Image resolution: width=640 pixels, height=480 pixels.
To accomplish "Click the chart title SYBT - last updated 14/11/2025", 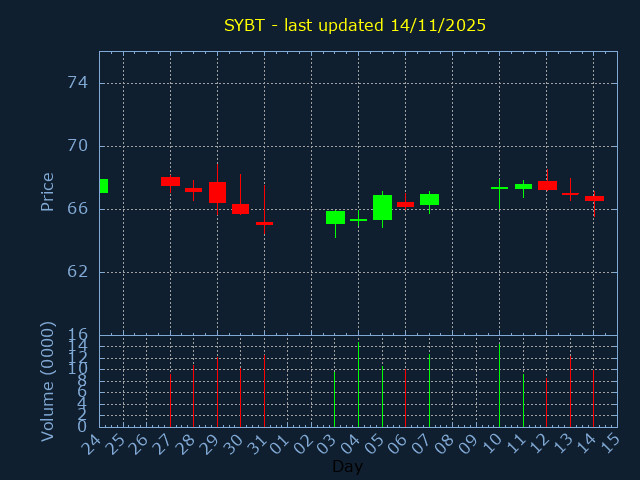I will pos(355,25).
